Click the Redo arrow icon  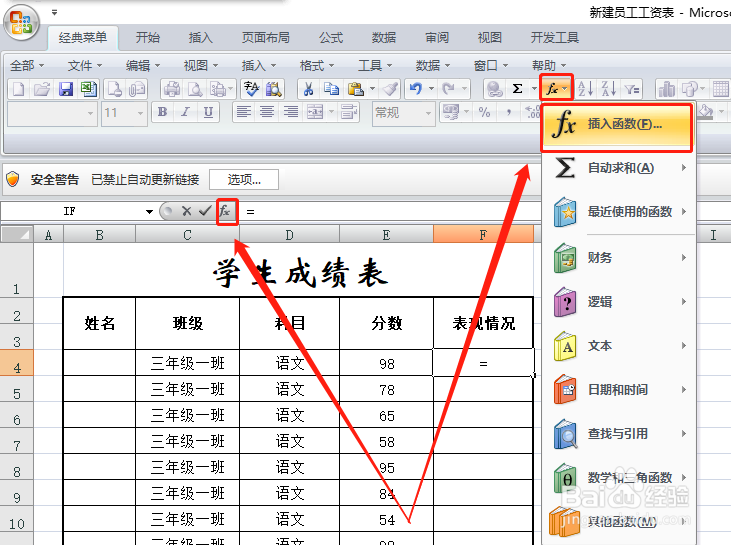tap(448, 89)
